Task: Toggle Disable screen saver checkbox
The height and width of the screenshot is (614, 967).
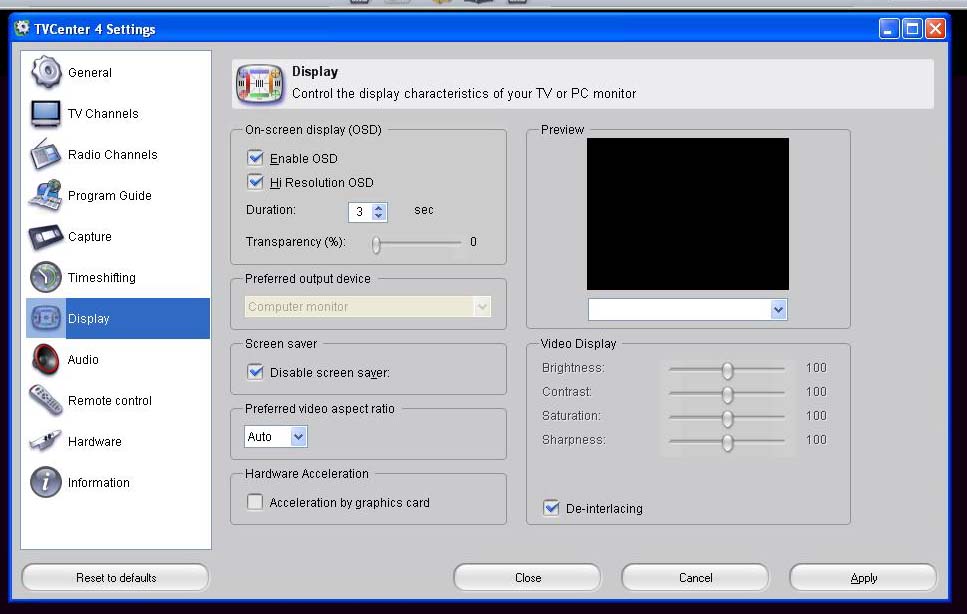Action: pyautogui.click(x=255, y=372)
